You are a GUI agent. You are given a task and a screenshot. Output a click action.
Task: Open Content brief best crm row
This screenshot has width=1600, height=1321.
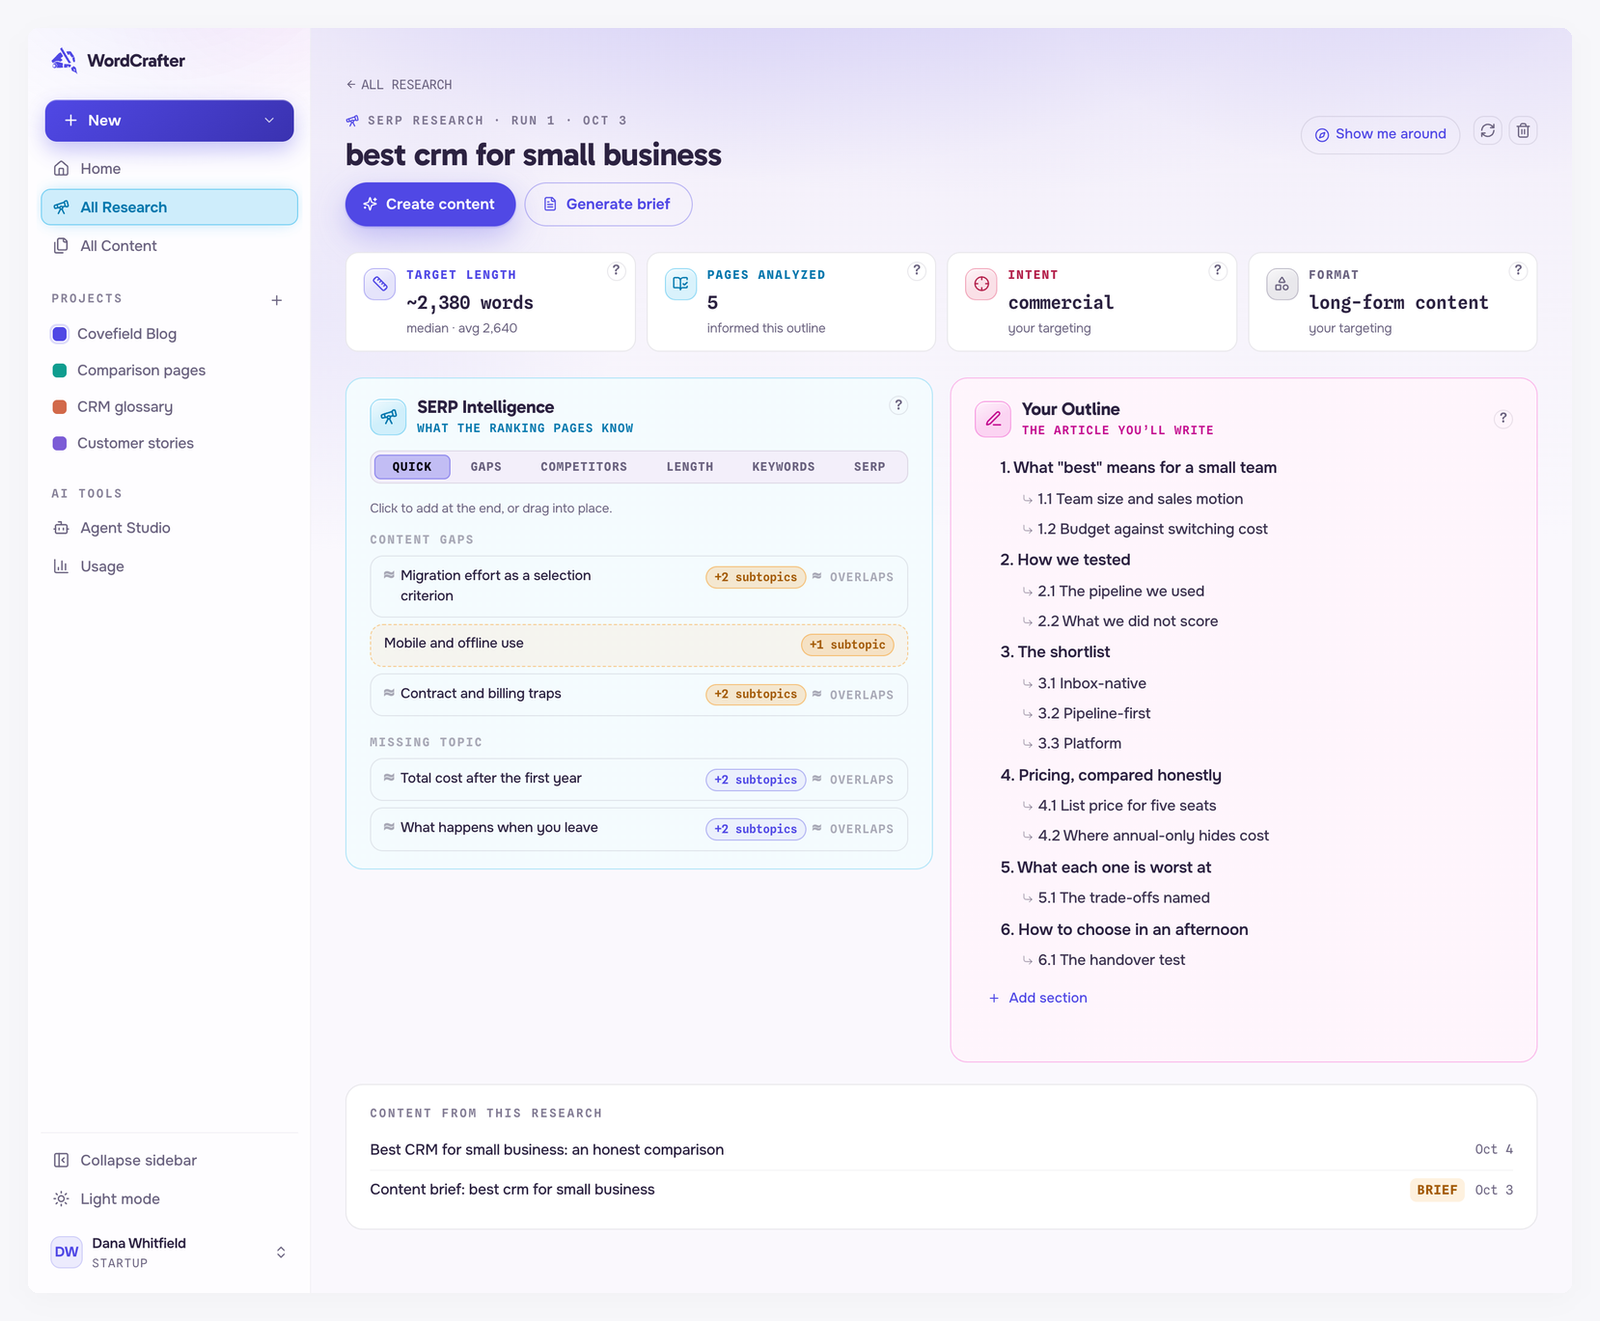tap(941, 1190)
